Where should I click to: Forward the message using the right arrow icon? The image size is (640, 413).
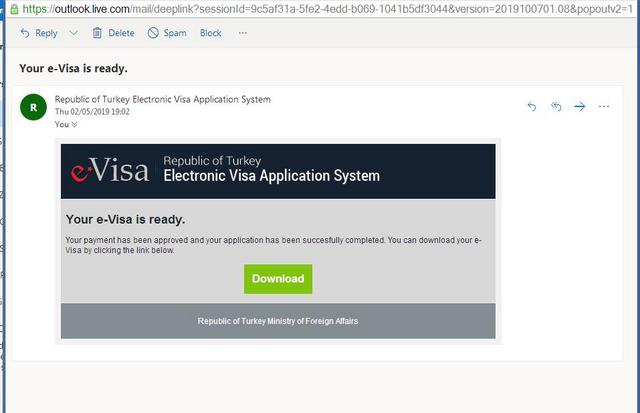580,107
